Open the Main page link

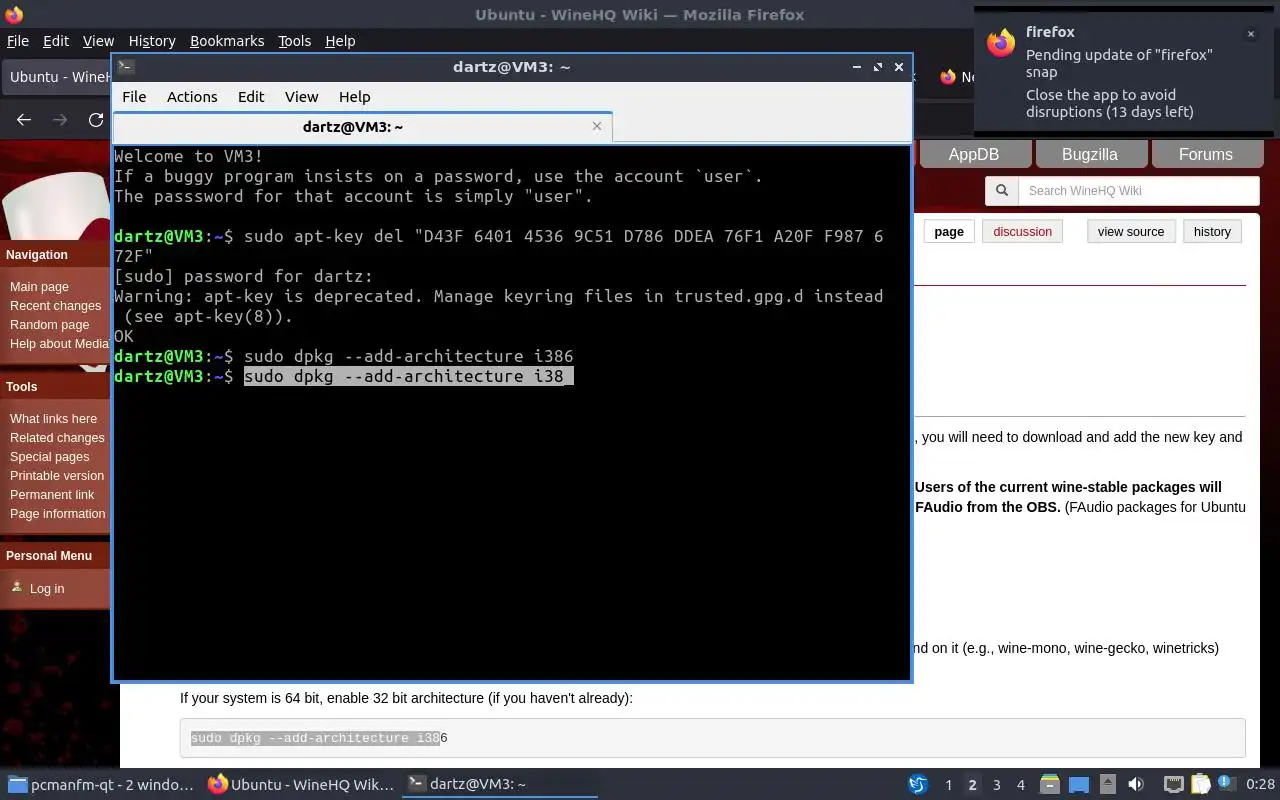(x=39, y=287)
